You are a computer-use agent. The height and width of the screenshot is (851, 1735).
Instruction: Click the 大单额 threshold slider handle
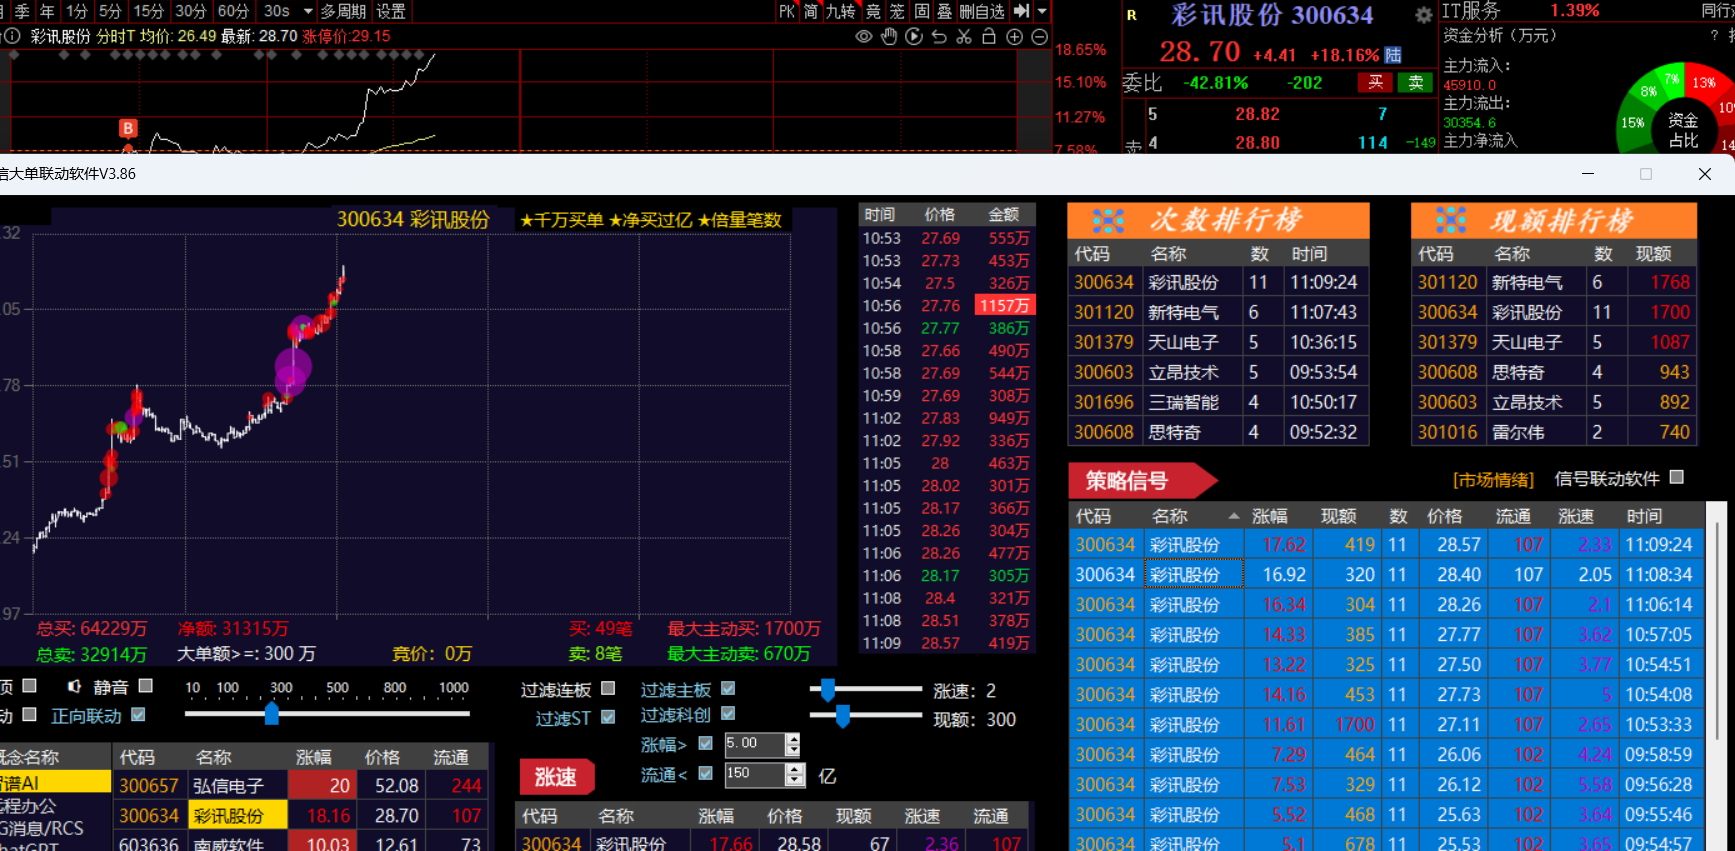(272, 713)
